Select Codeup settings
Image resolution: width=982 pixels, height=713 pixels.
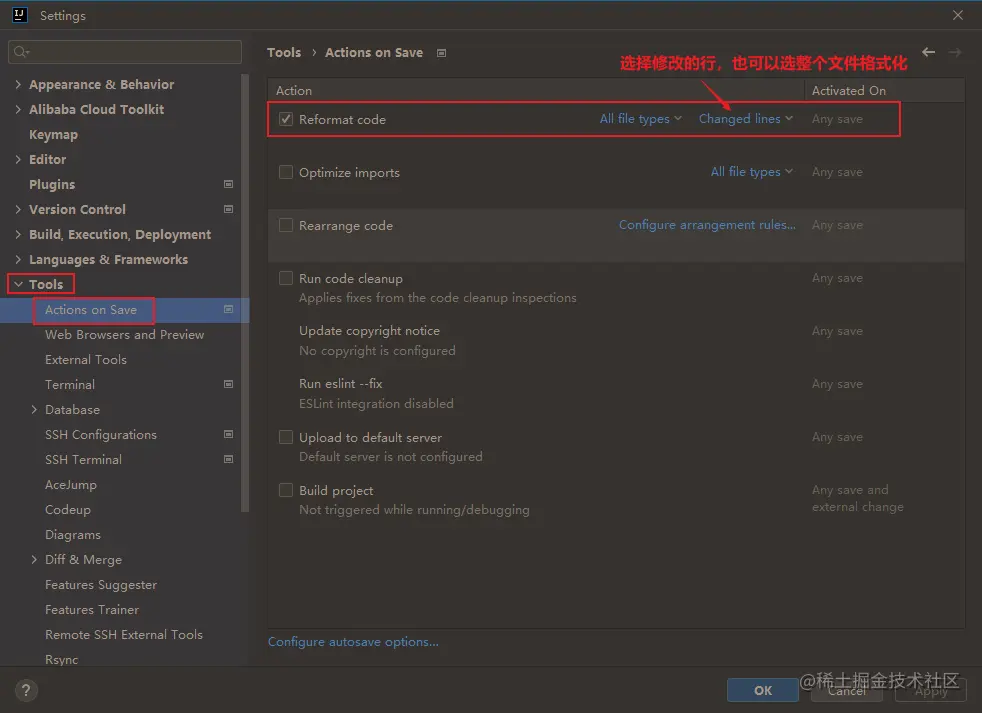pyautogui.click(x=68, y=510)
